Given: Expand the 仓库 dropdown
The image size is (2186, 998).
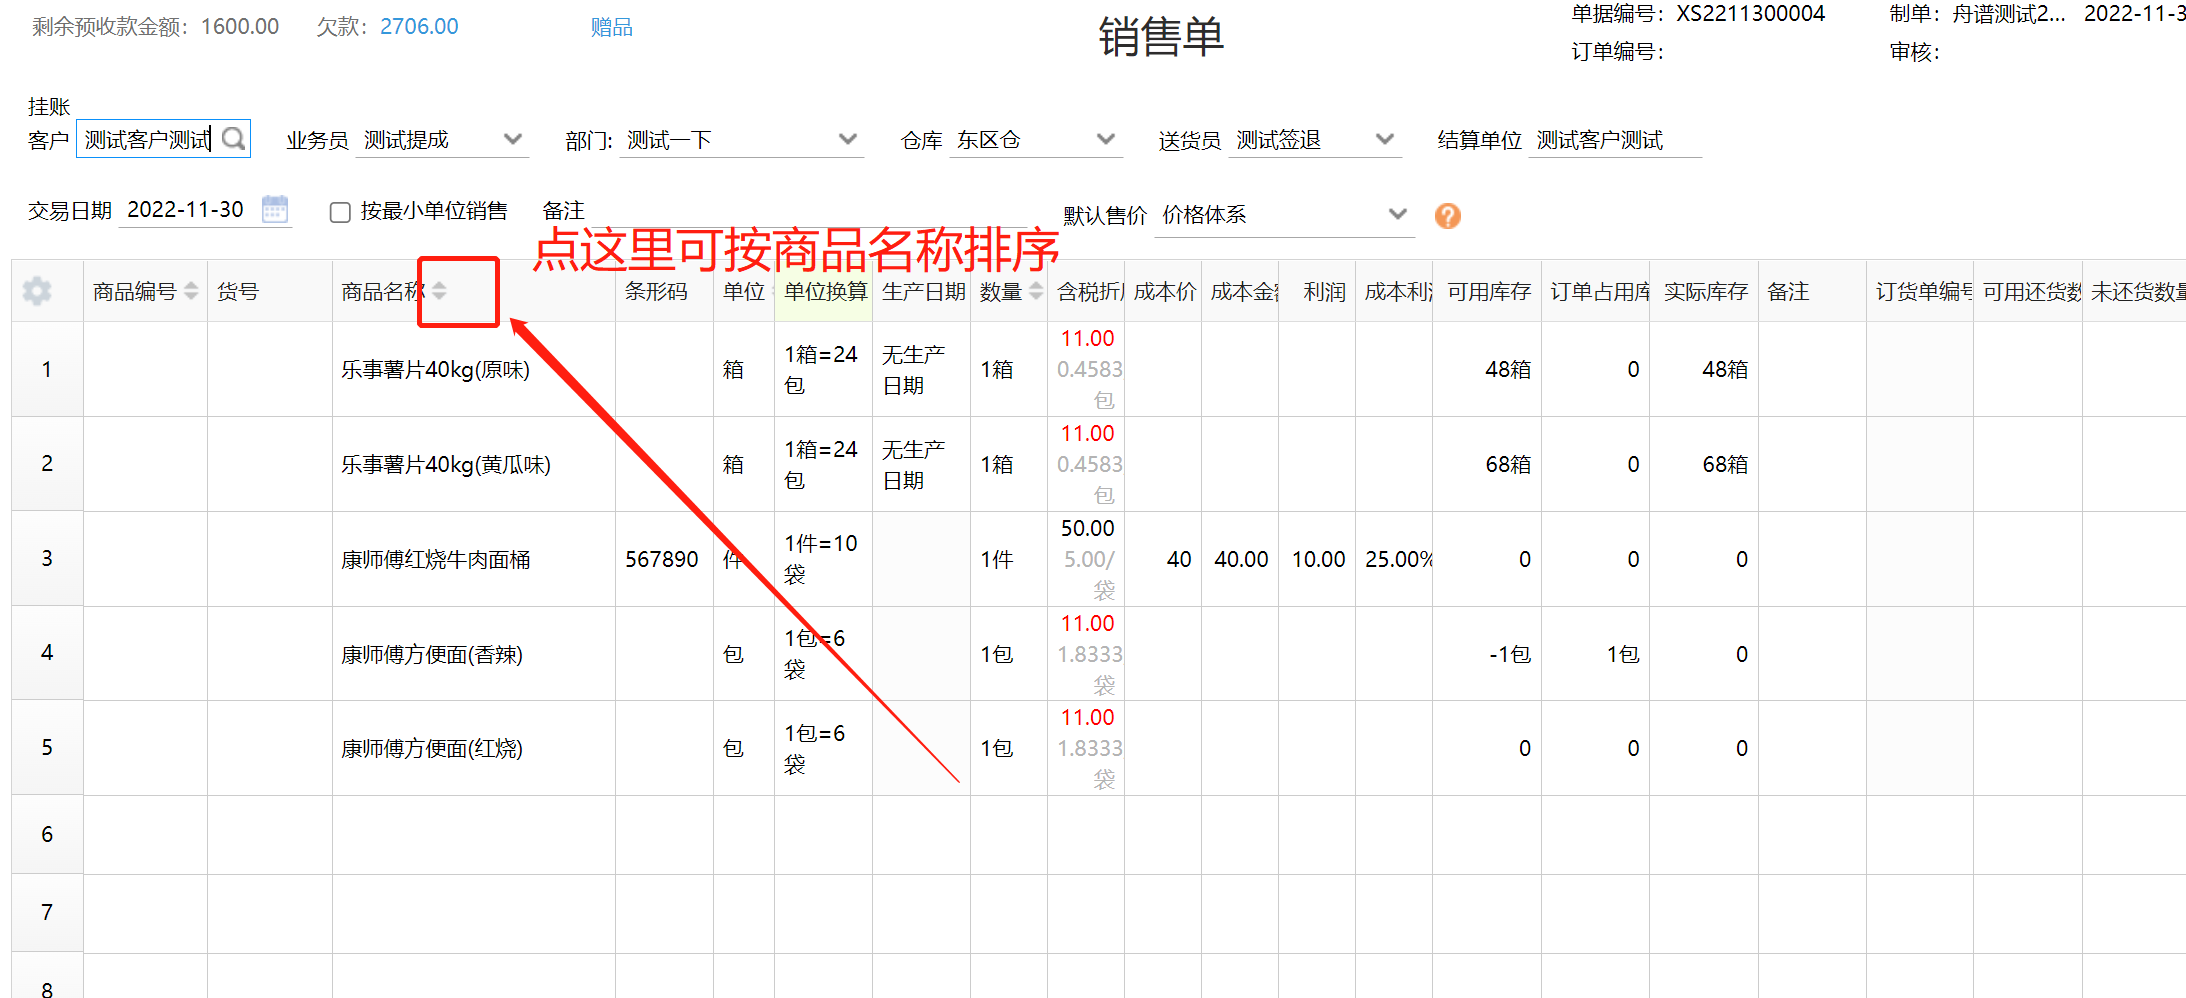Looking at the screenshot, I should click(x=1106, y=139).
